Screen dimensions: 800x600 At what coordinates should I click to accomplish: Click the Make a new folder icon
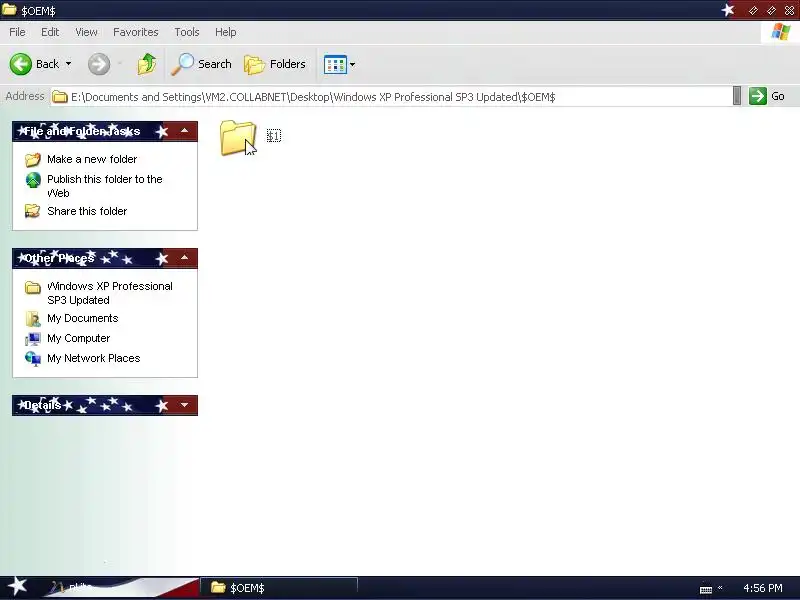[x=33, y=160]
